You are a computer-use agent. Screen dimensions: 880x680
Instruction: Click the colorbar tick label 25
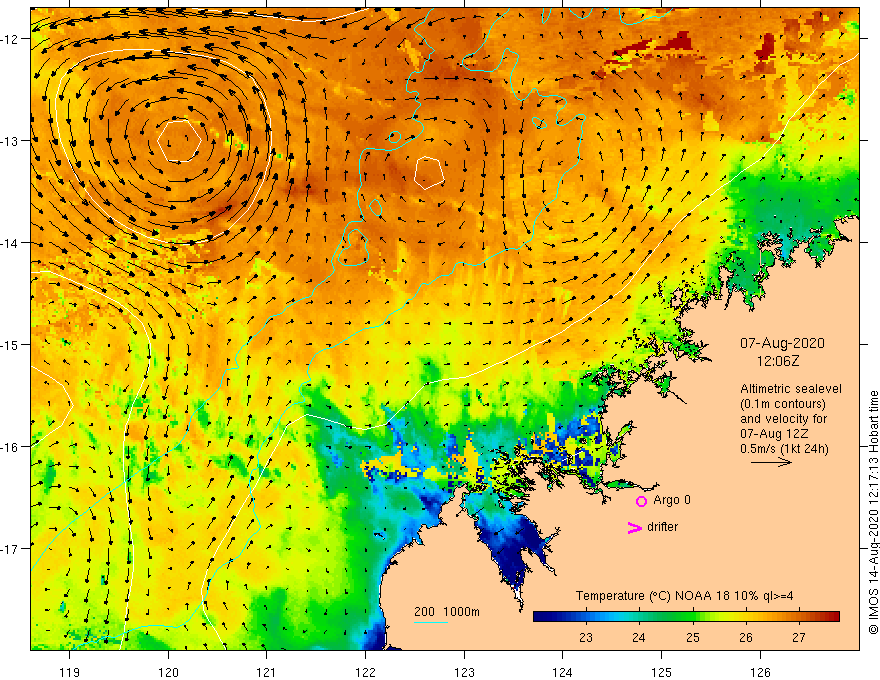click(693, 637)
